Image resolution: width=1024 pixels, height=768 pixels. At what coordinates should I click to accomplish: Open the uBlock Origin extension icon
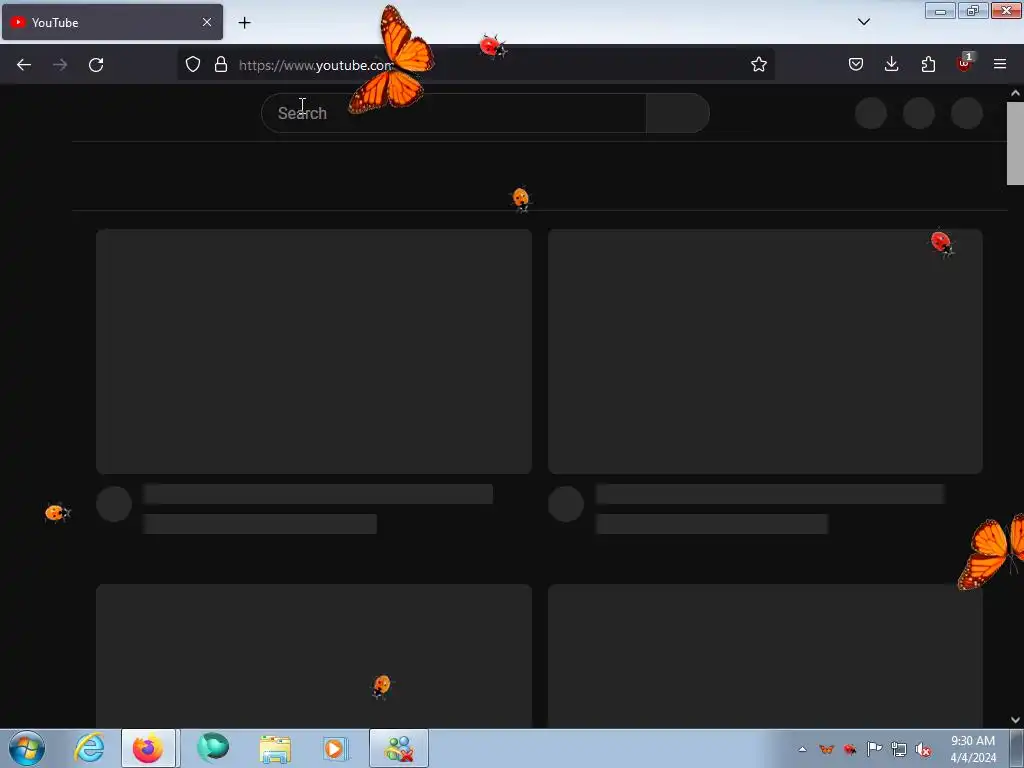(x=964, y=63)
